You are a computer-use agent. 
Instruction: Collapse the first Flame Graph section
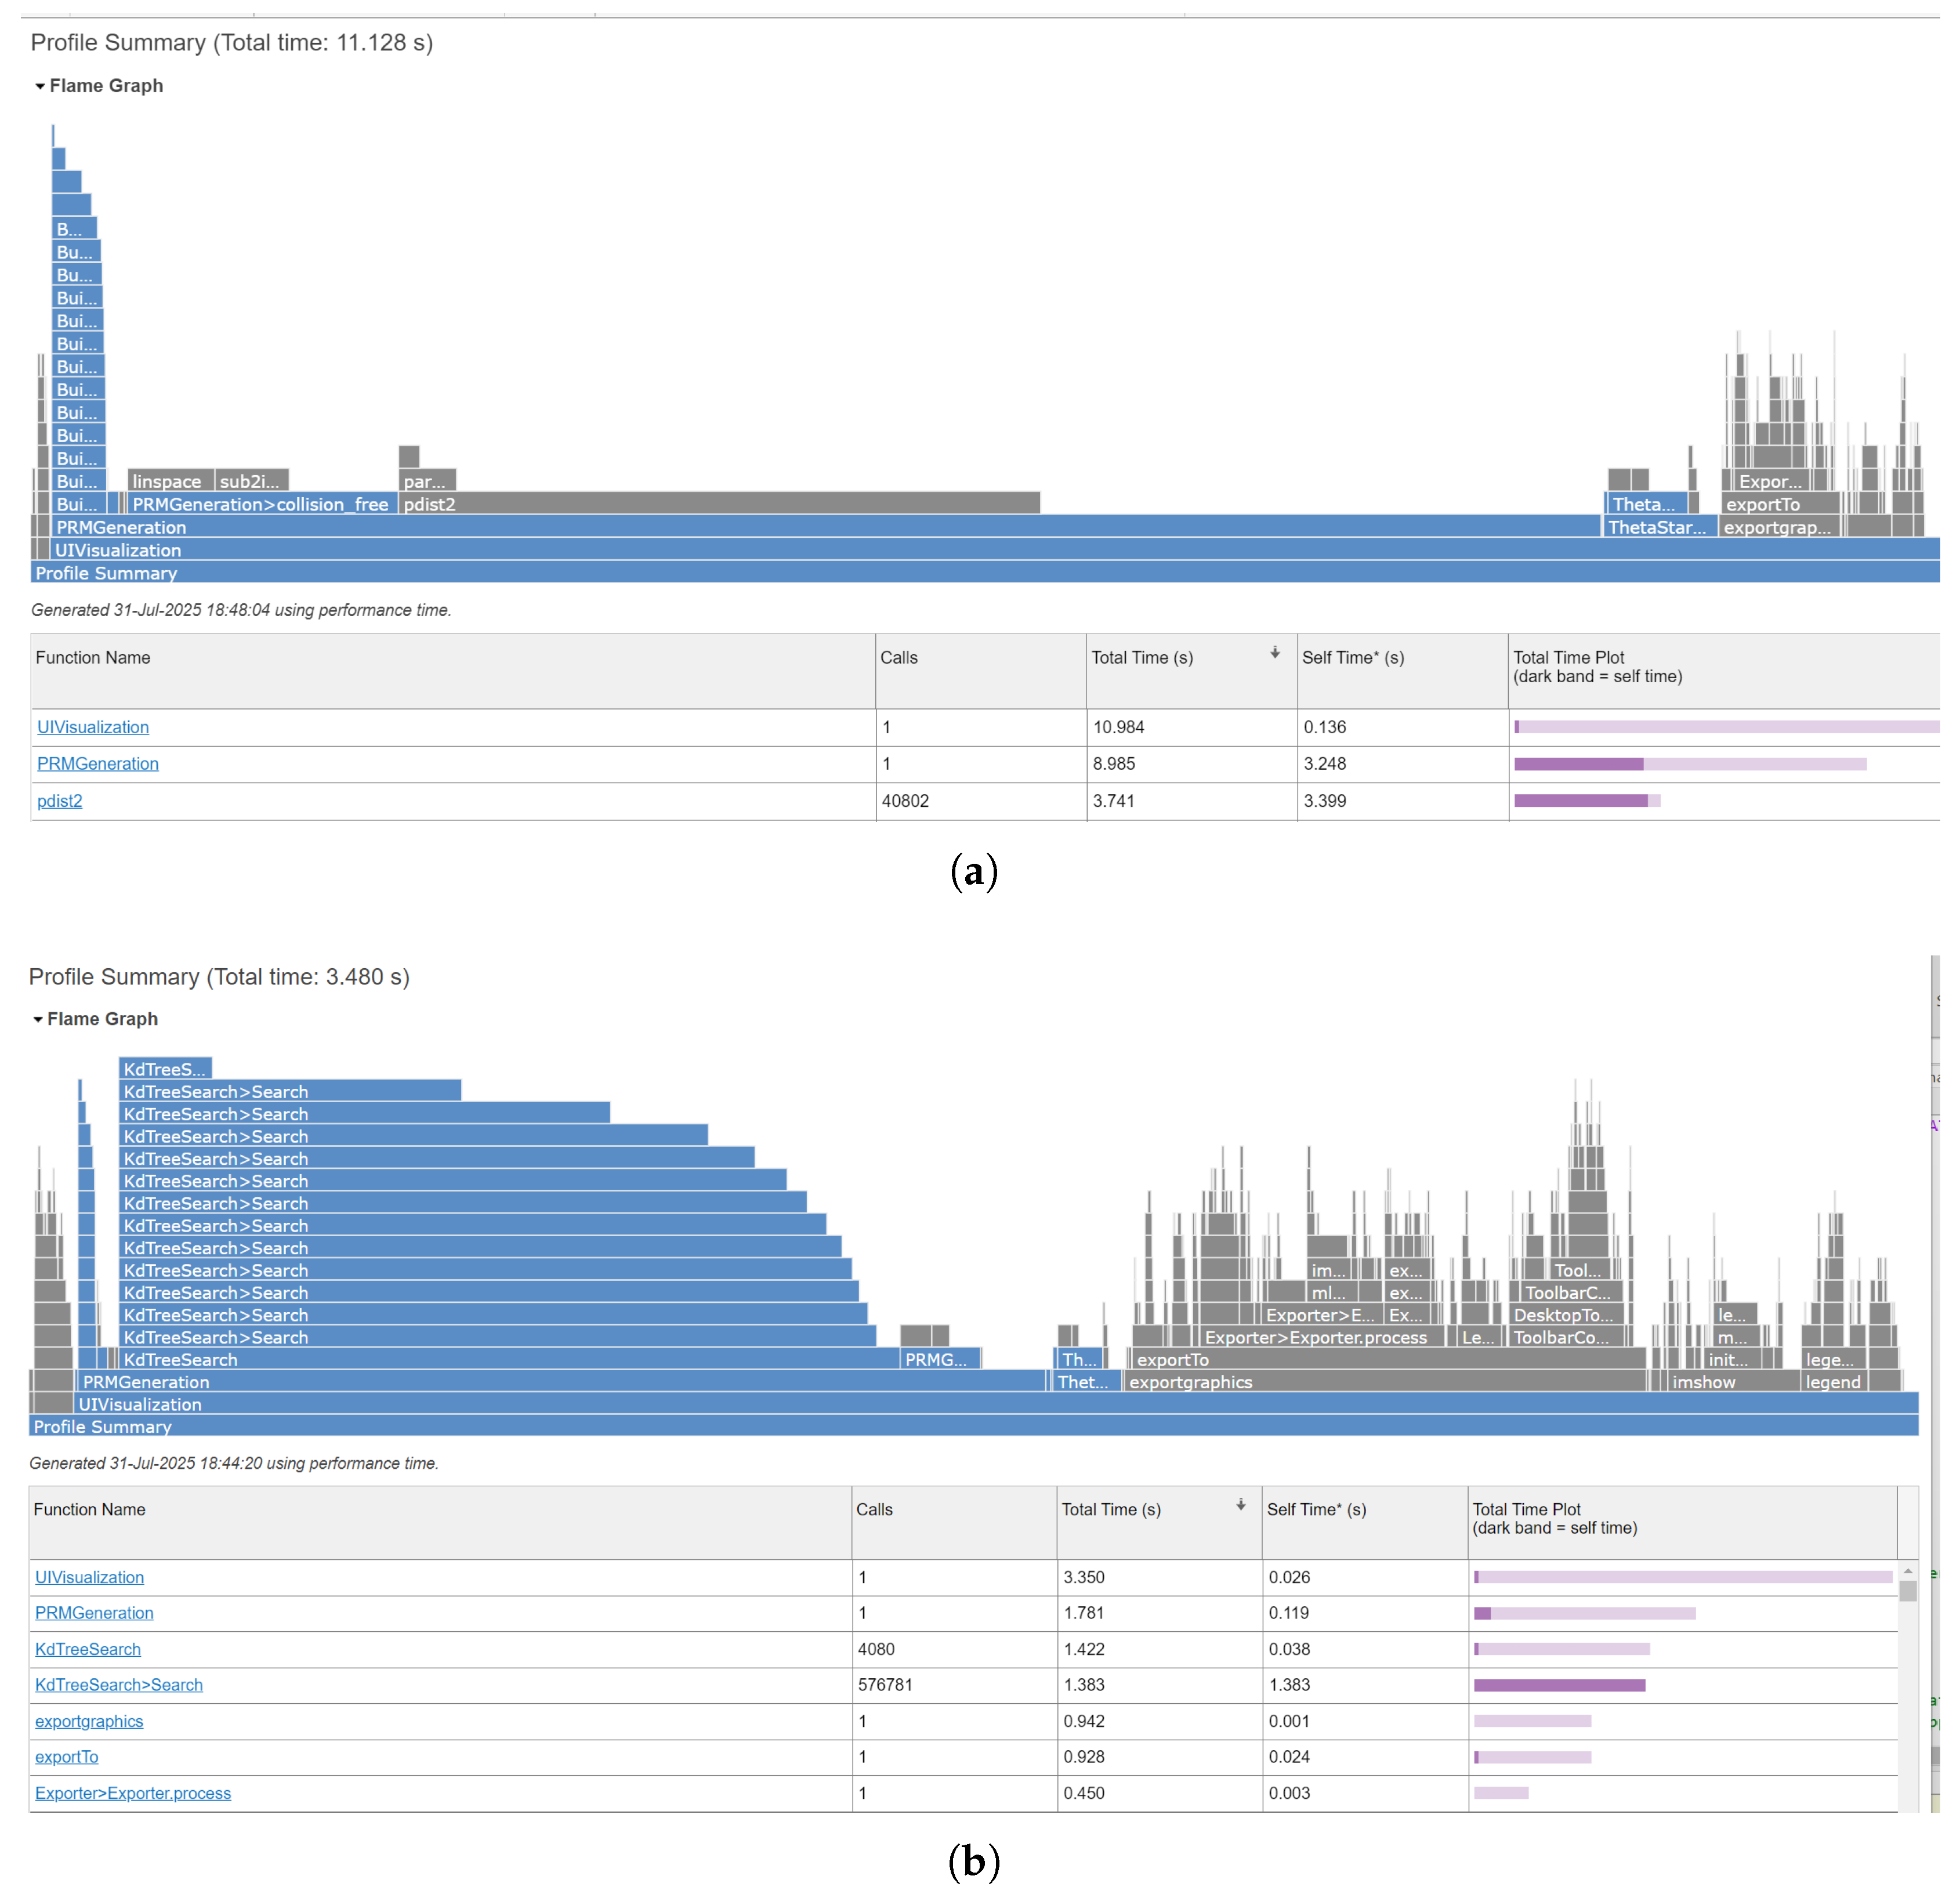(40, 86)
